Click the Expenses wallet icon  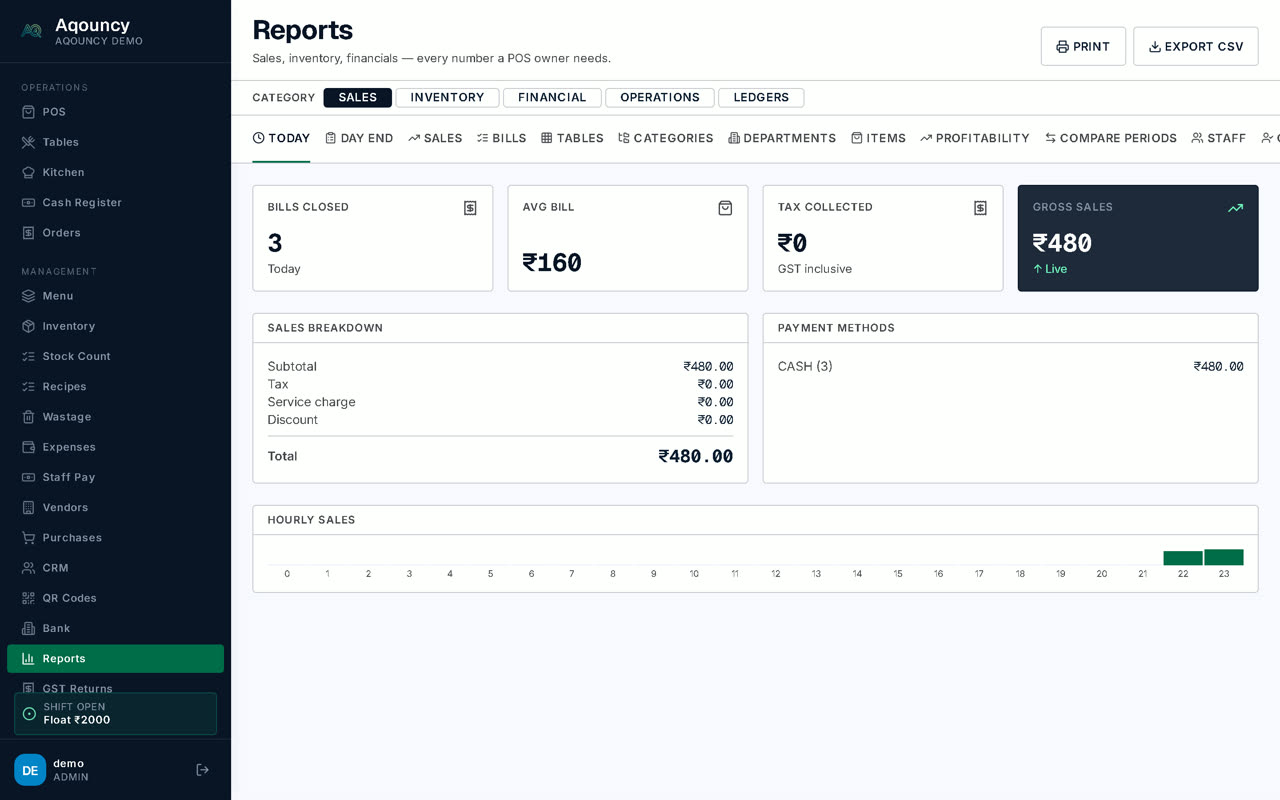(28, 447)
